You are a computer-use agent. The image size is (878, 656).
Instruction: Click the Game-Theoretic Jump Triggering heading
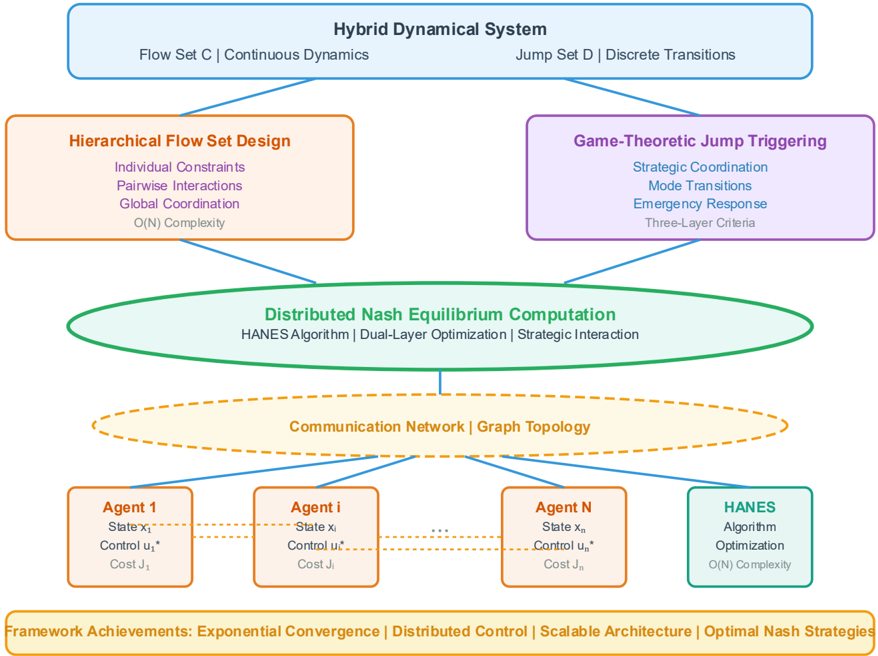pos(700,141)
